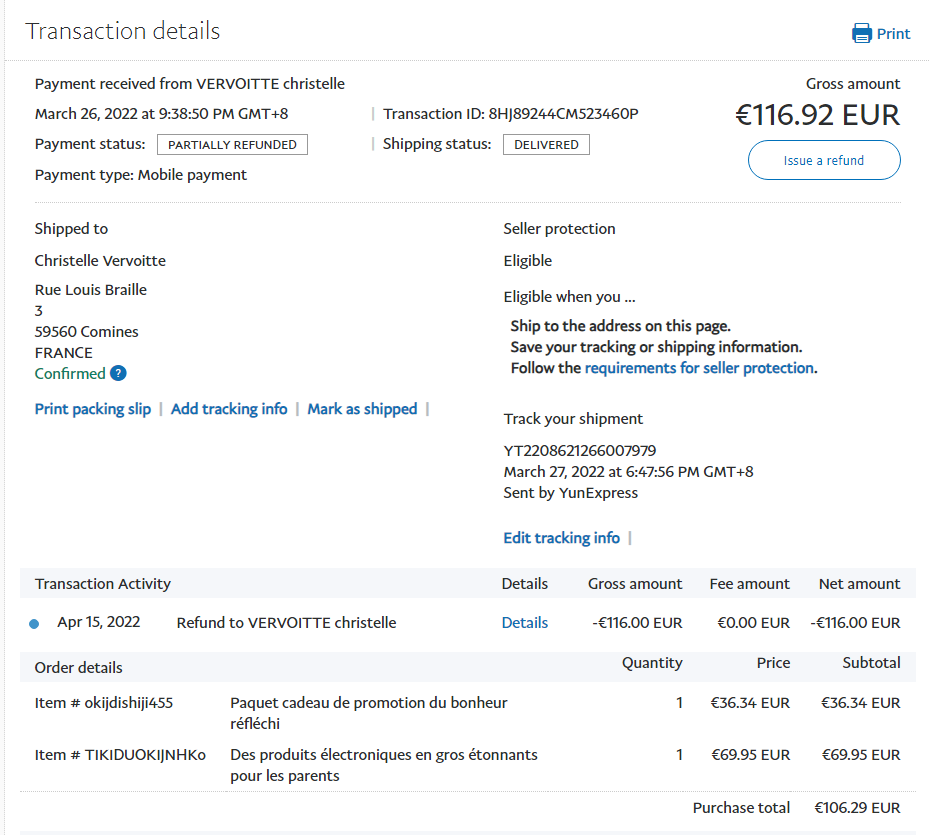This screenshot has width=929, height=835.
Task: Select item number okijdishiji455
Action: [x=104, y=703]
